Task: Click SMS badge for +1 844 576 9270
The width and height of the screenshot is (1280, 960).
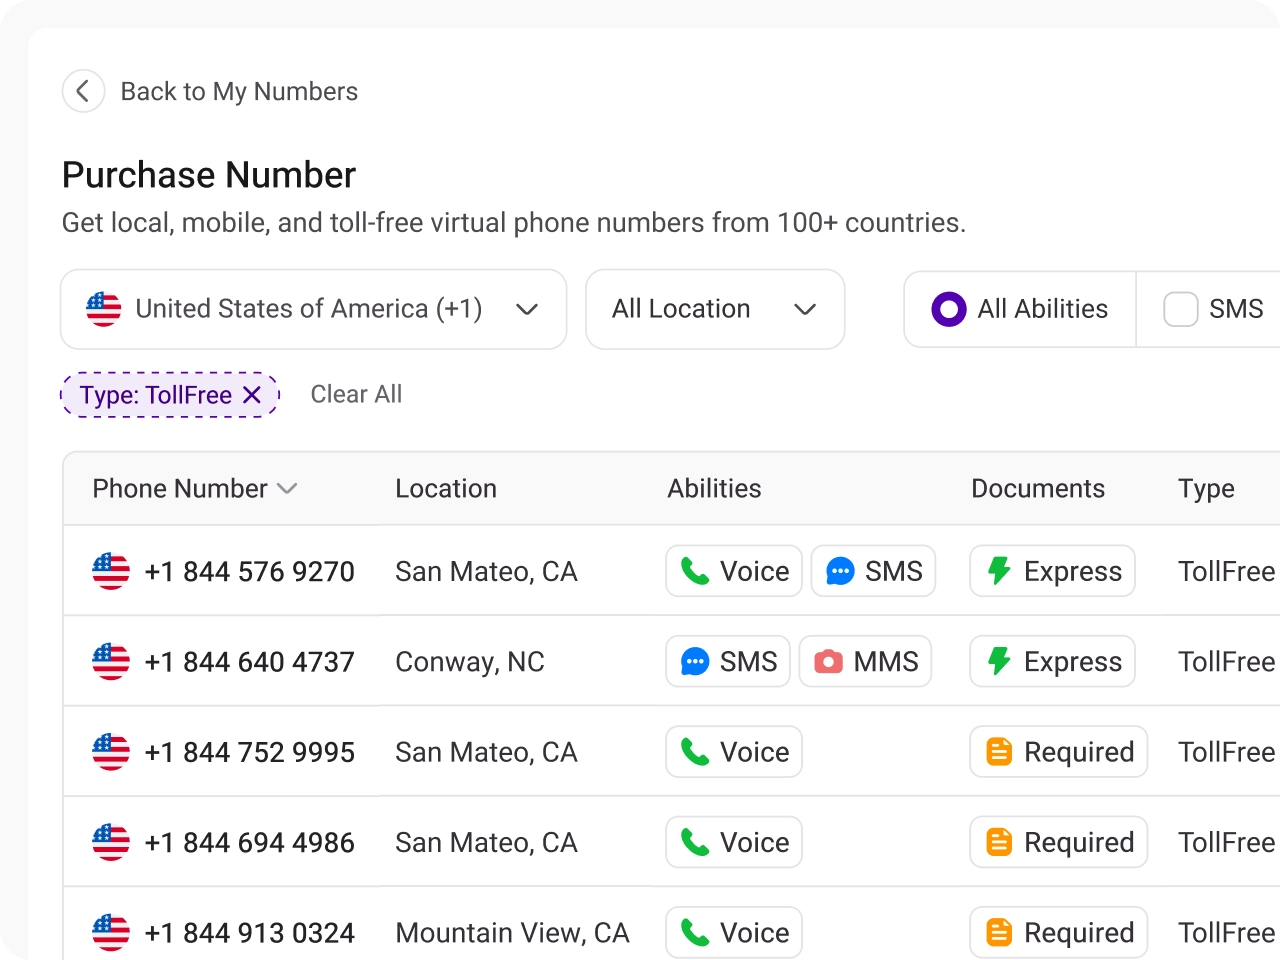Action: [x=873, y=571]
